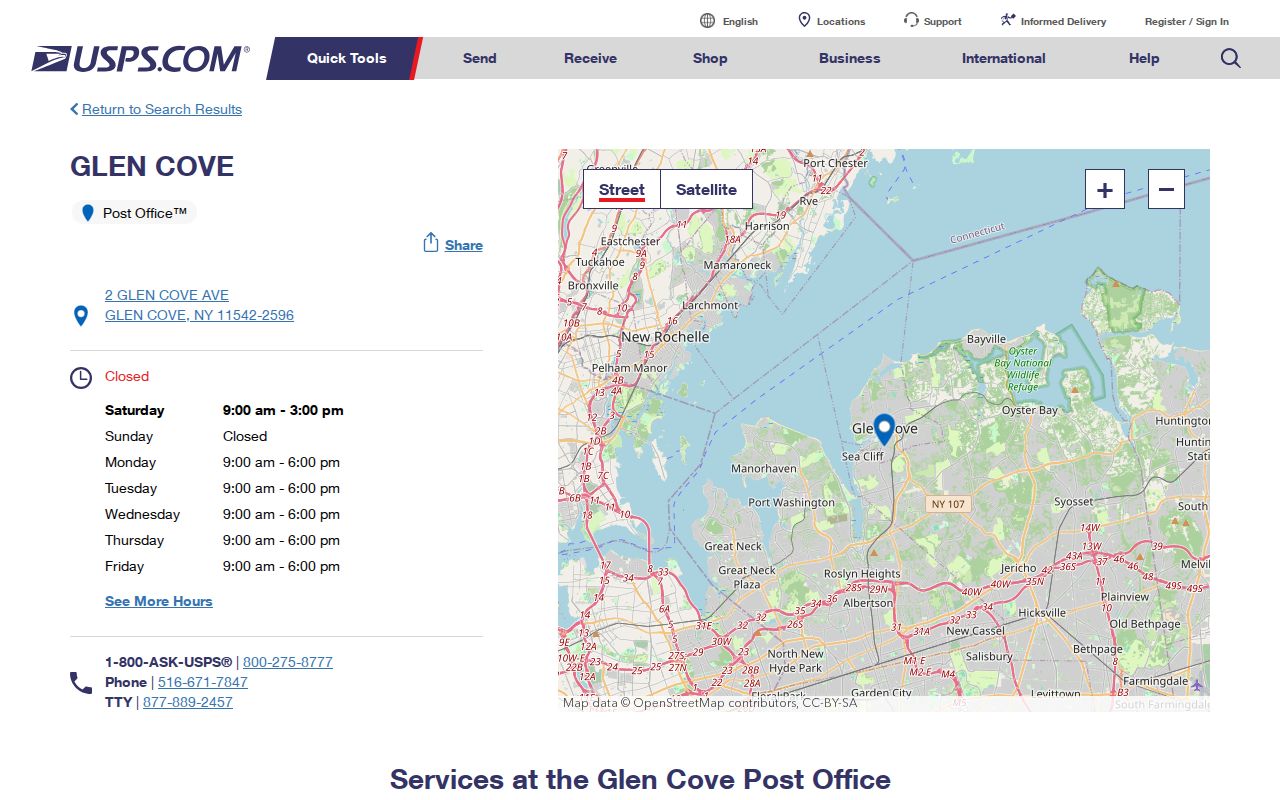Click TTY number 877-889-2457
The image size is (1280, 800).
click(188, 702)
